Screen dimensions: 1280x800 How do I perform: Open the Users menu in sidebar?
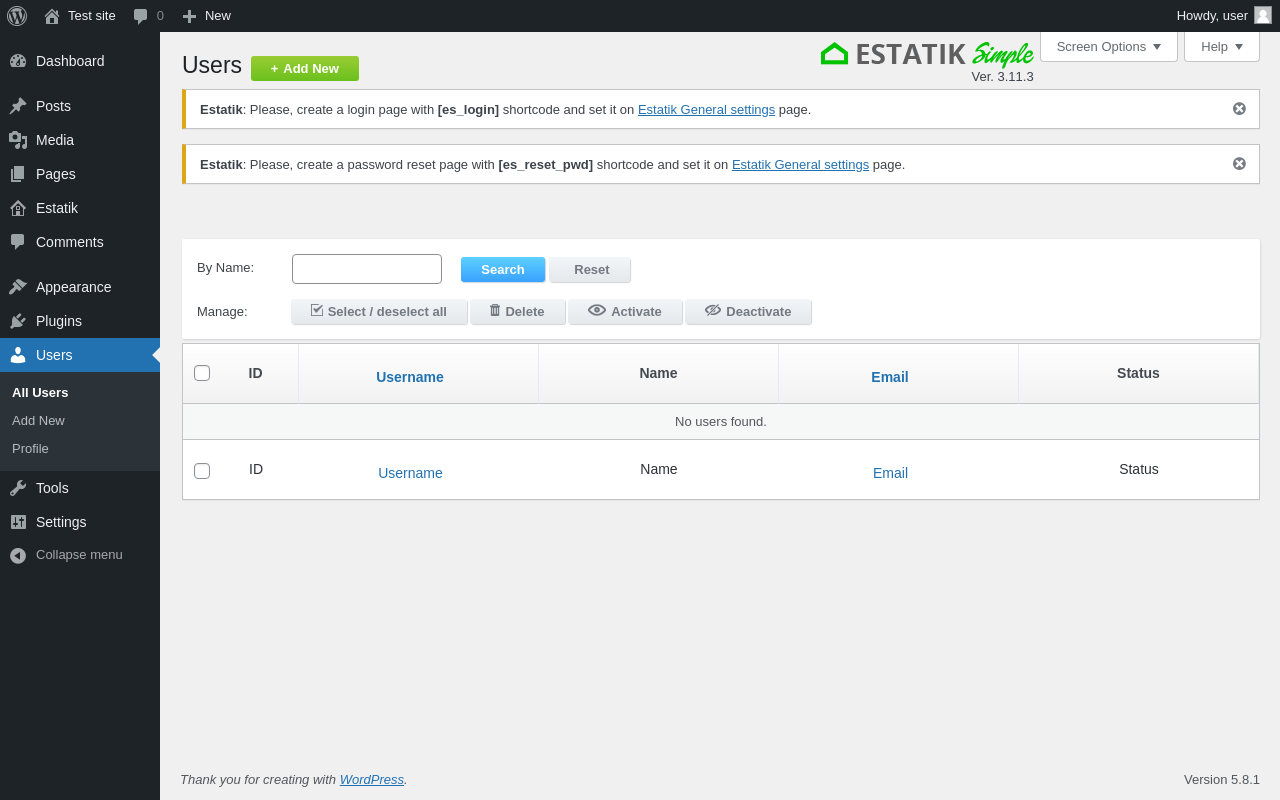(80, 355)
